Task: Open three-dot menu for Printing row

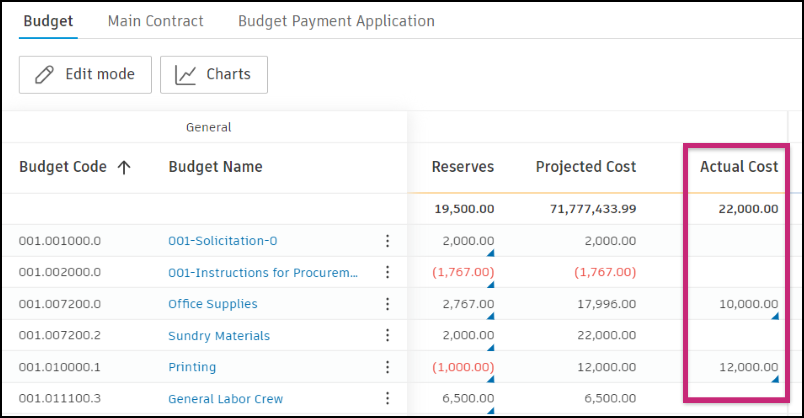Action: pyautogui.click(x=387, y=368)
